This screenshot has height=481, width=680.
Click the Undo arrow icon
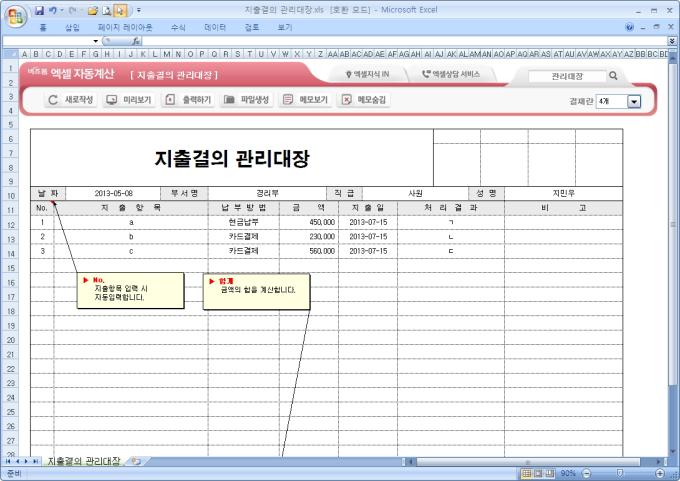52,10
